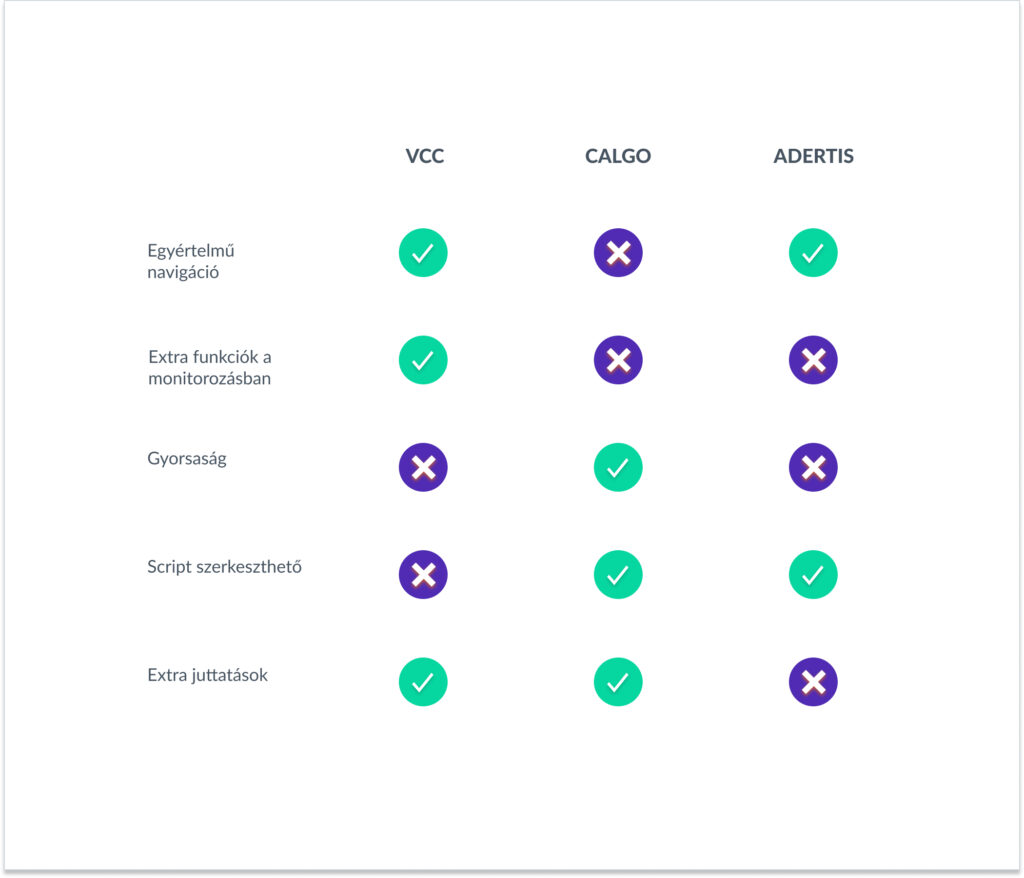Click CALGO checkmark for Extra juttatások

618,682
